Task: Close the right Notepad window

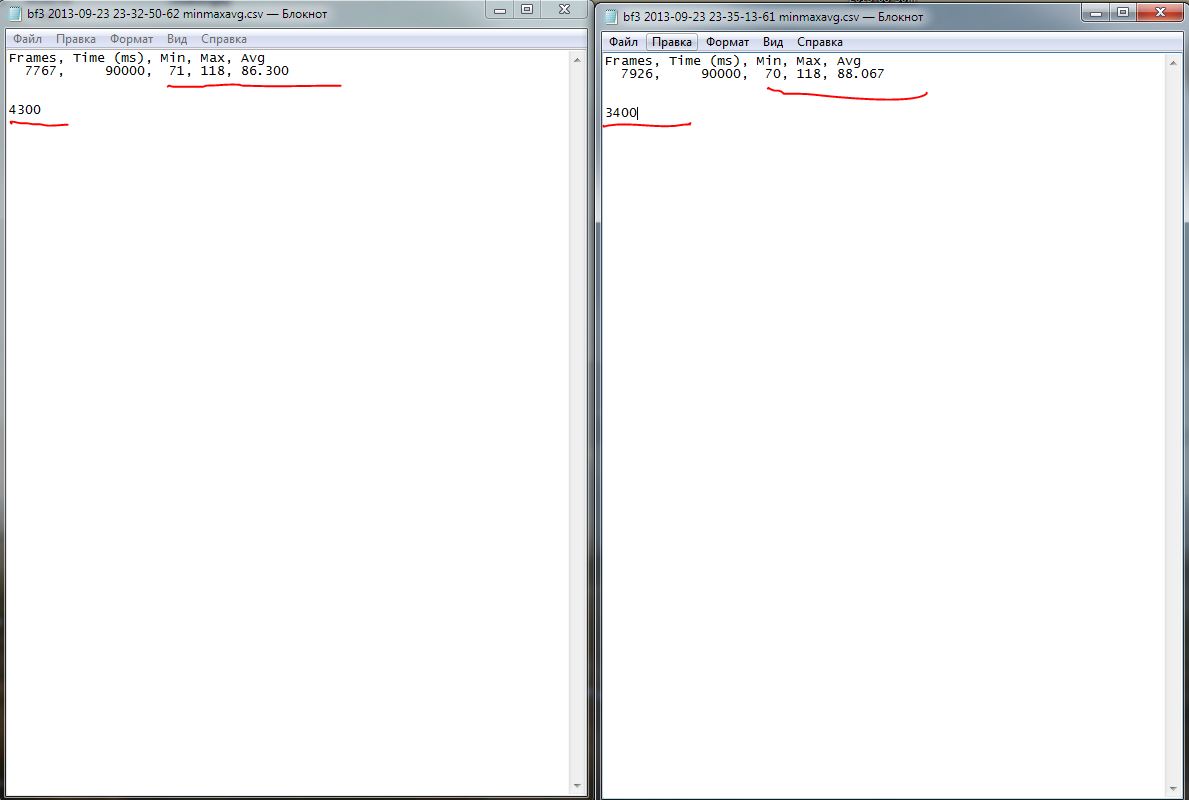Action: pos(1161,12)
